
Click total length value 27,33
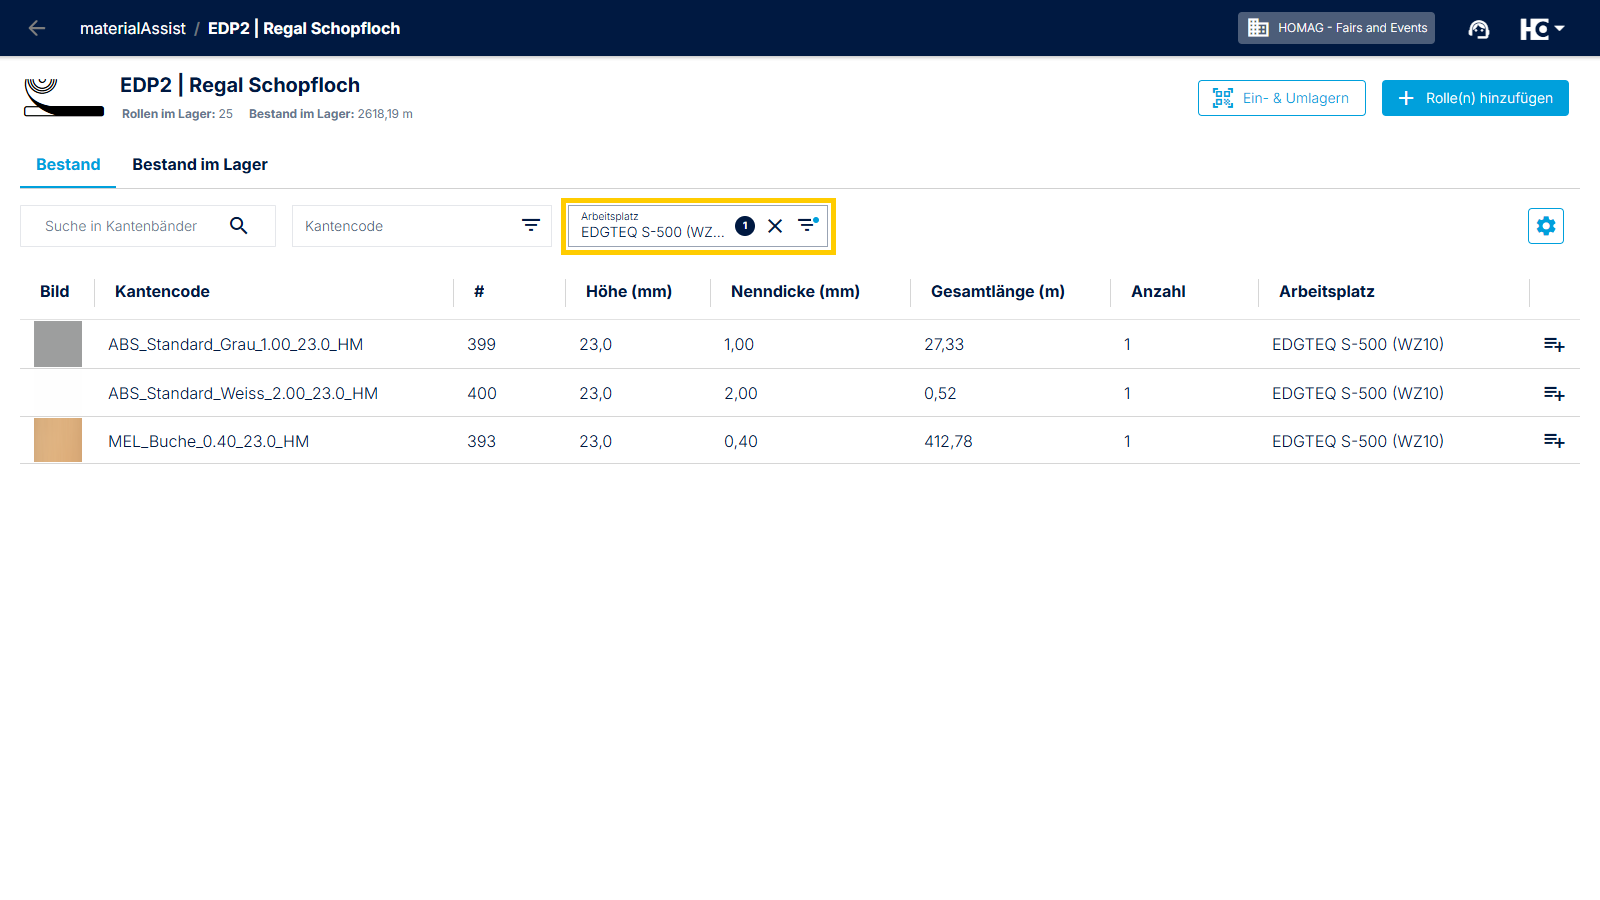pos(944,344)
